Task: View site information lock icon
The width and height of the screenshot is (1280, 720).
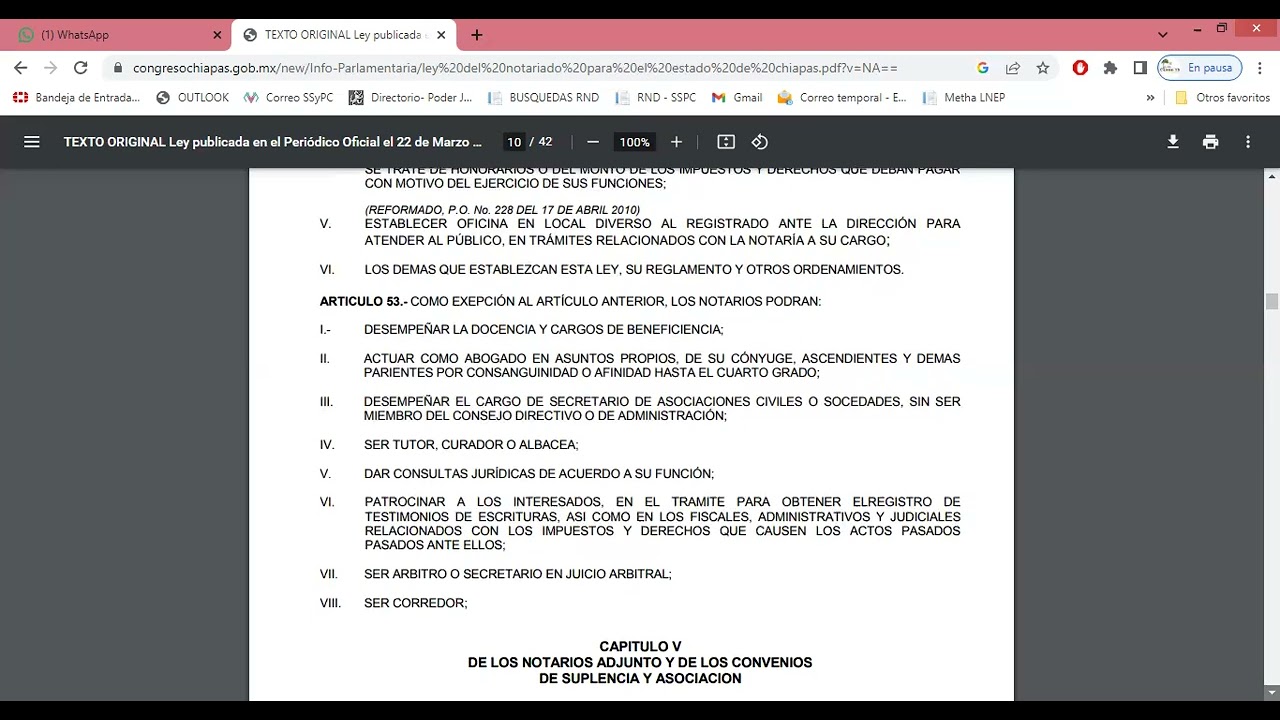Action: point(118,68)
